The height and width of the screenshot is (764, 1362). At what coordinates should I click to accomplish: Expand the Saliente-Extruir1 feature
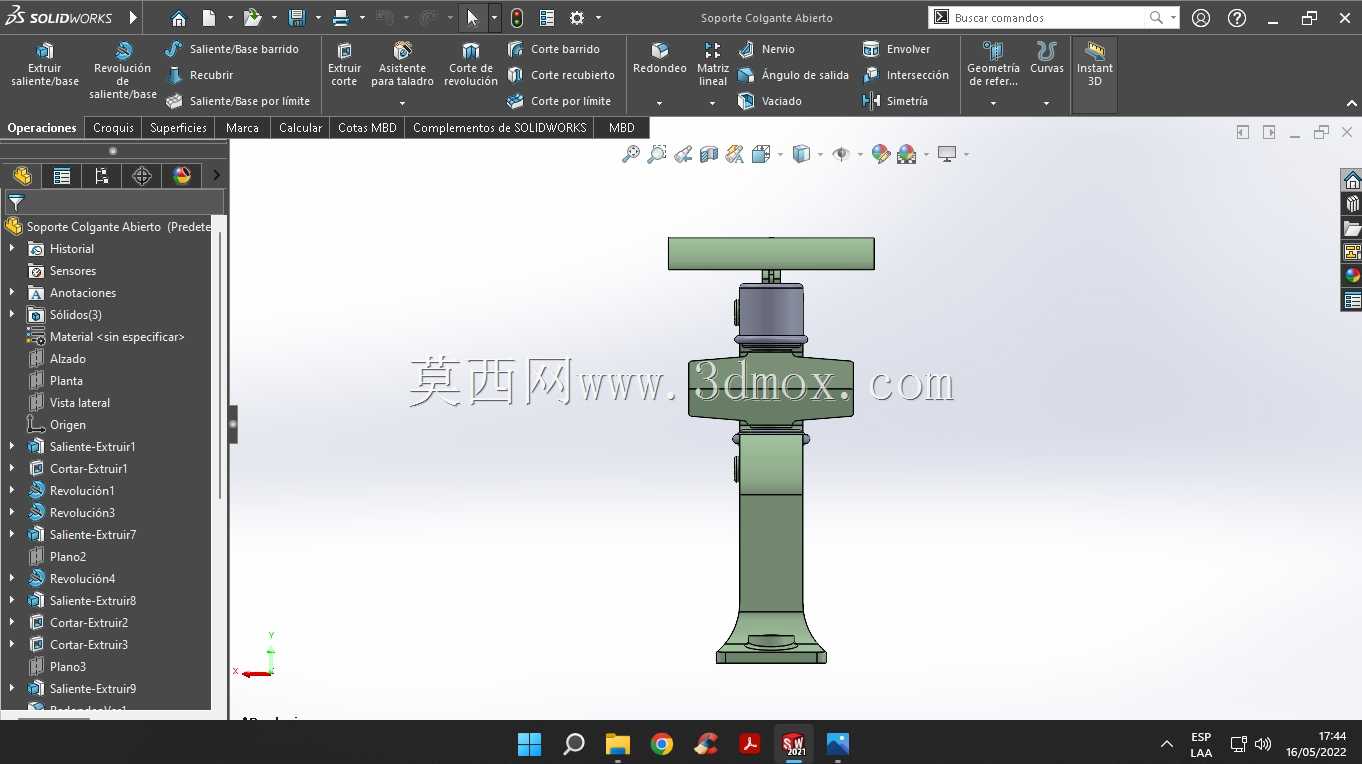pyautogui.click(x=12, y=447)
